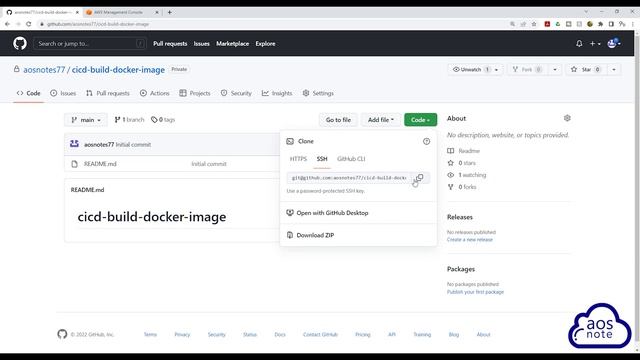640x360 pixels.
Task: Click the Unwatch button
Action: 471,69
